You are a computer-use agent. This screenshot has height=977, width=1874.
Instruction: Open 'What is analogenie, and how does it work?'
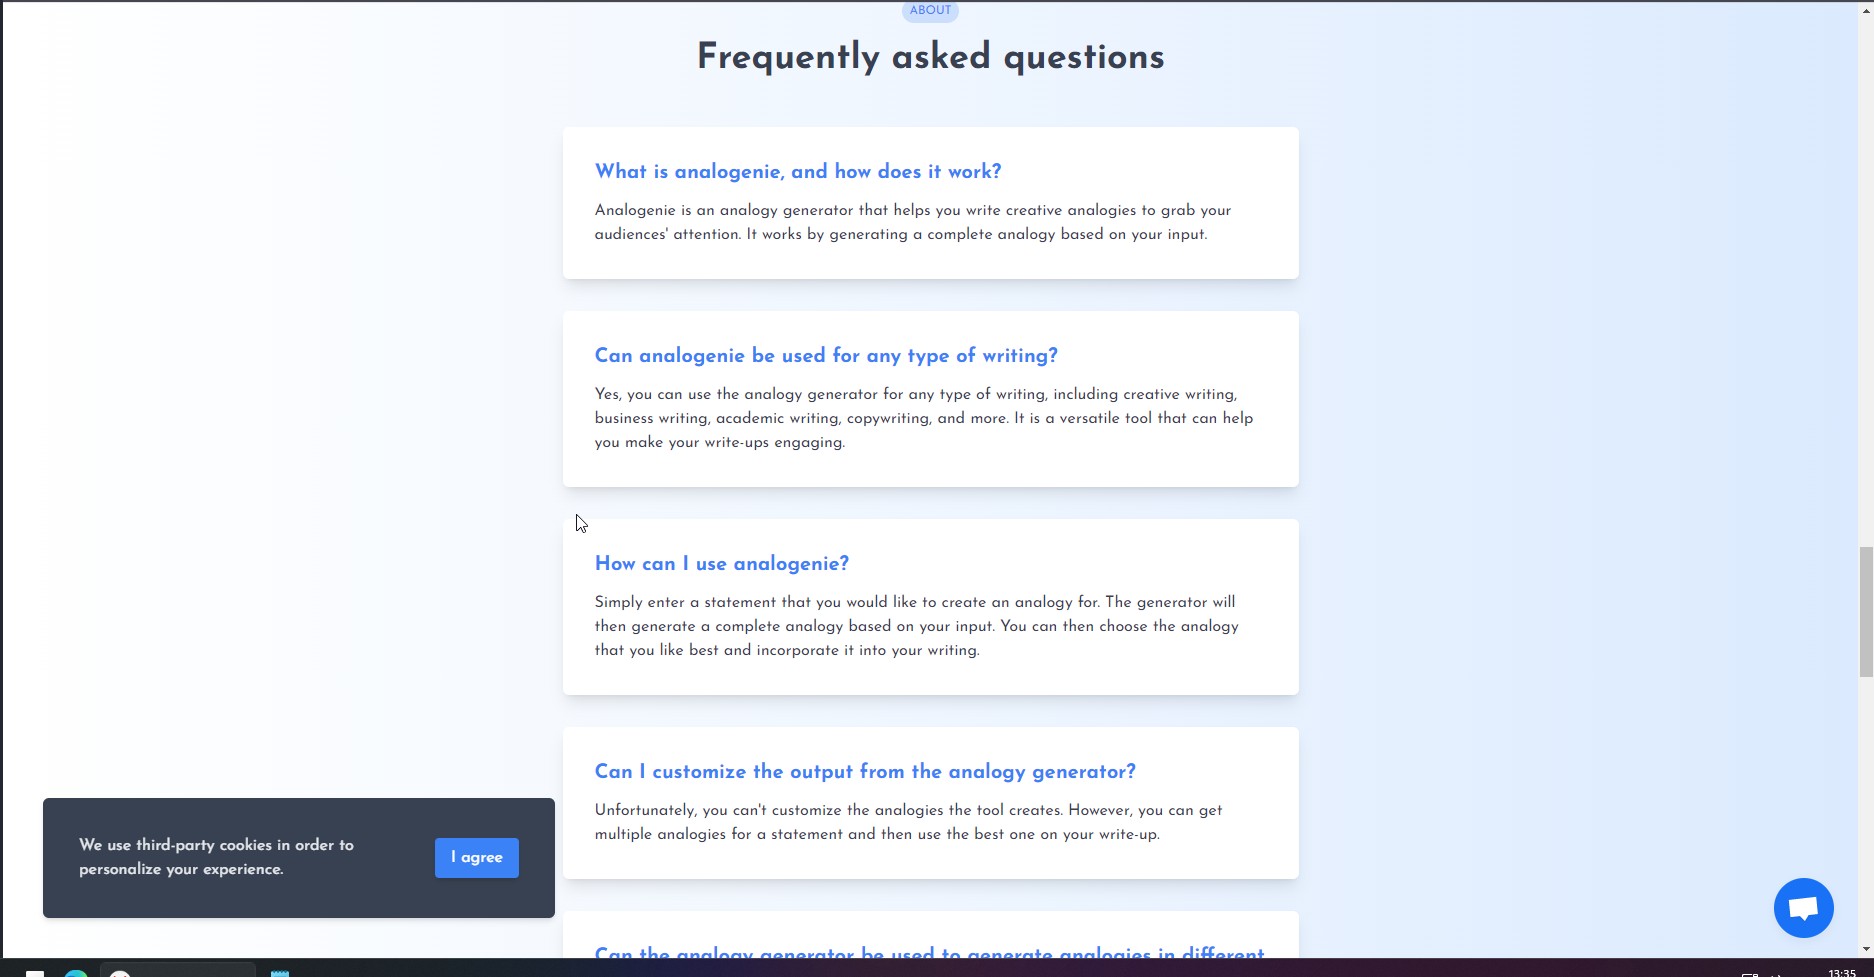[x=798, y=171]
